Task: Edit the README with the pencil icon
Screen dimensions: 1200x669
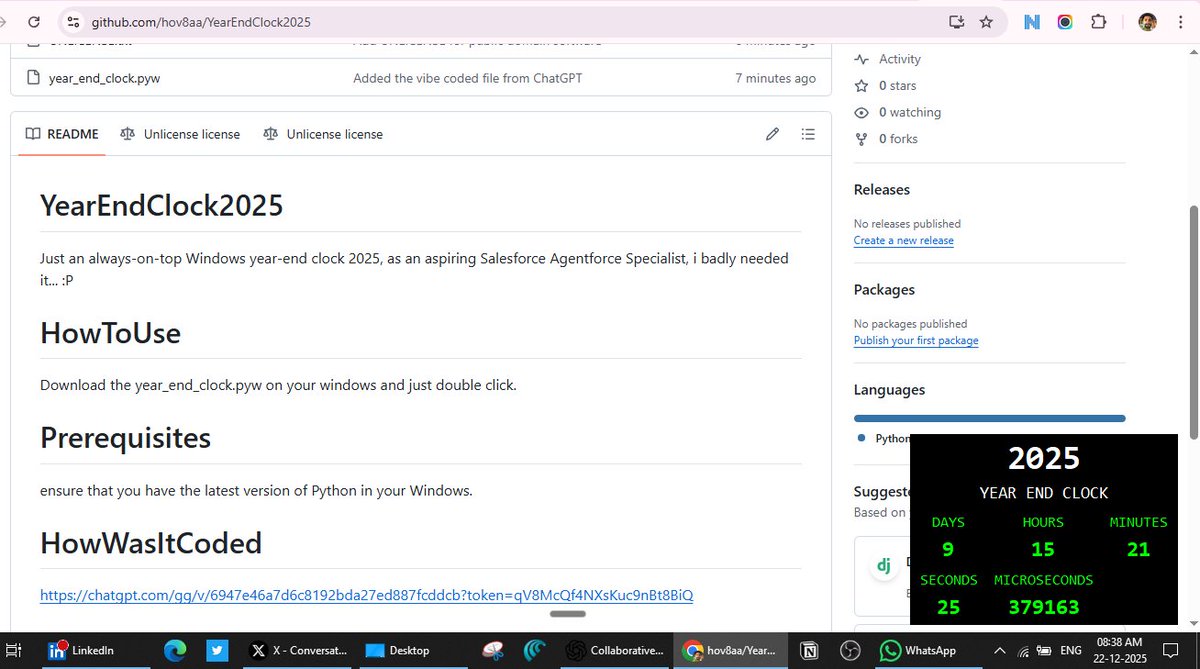Action: click(772, 134)
